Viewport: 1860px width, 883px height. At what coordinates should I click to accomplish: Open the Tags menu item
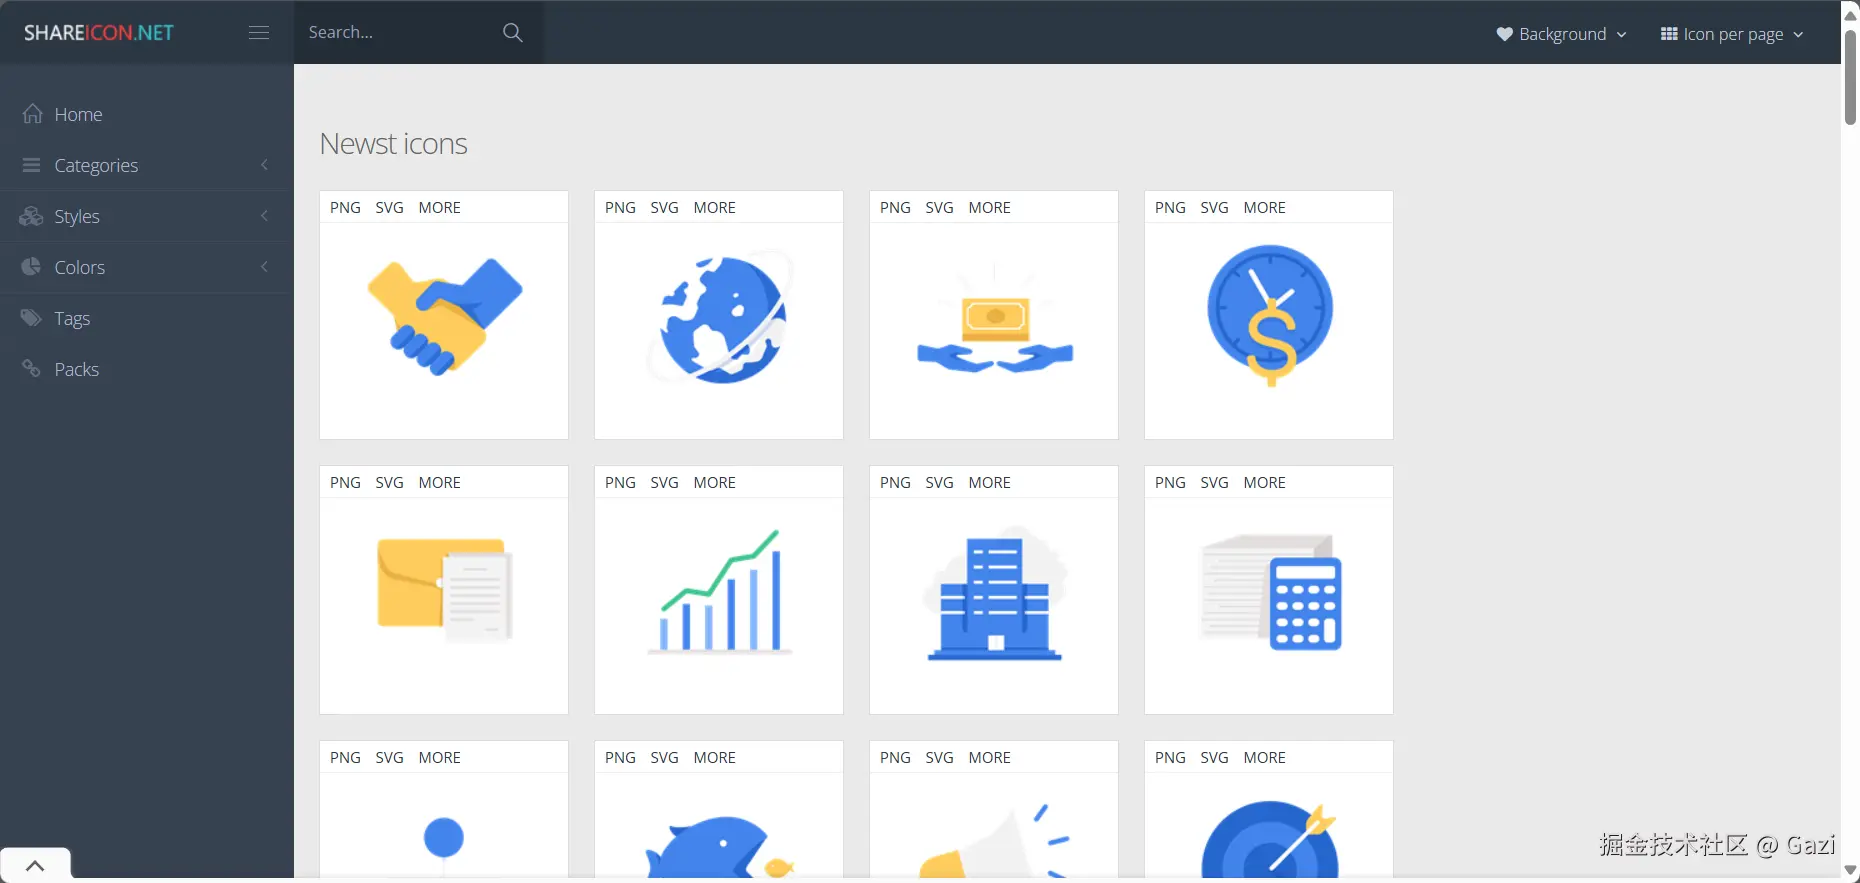(147, 318)
